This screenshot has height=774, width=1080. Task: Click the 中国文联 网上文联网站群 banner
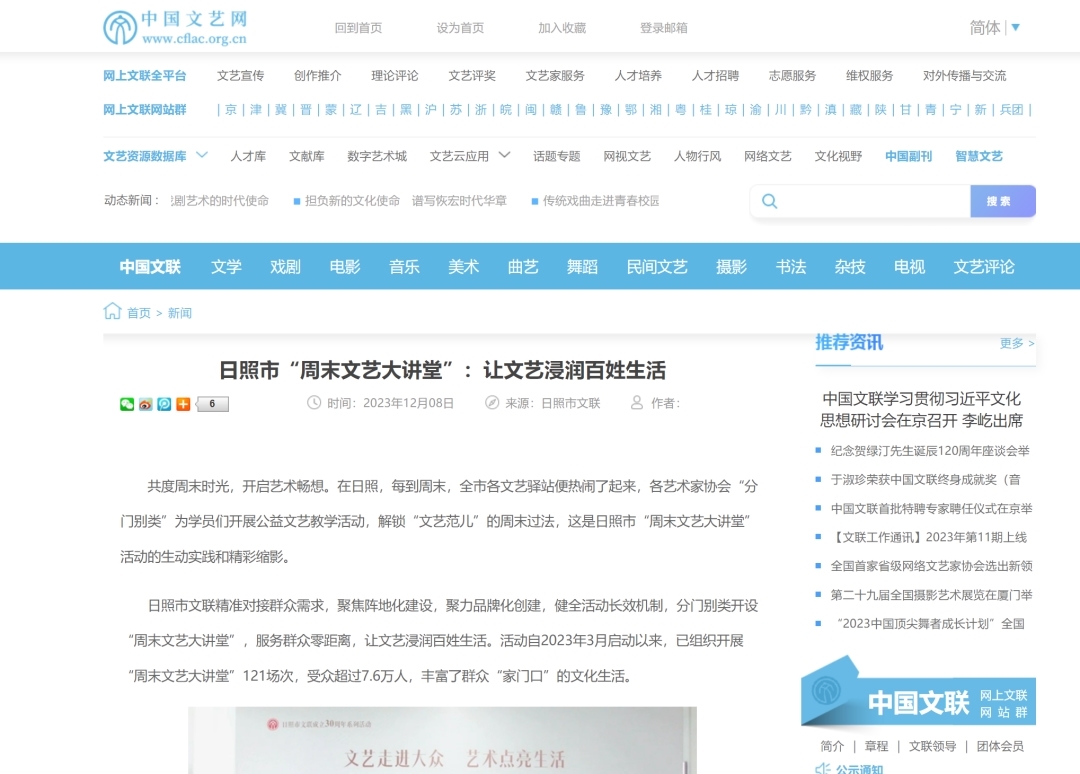tap(918, 693)
